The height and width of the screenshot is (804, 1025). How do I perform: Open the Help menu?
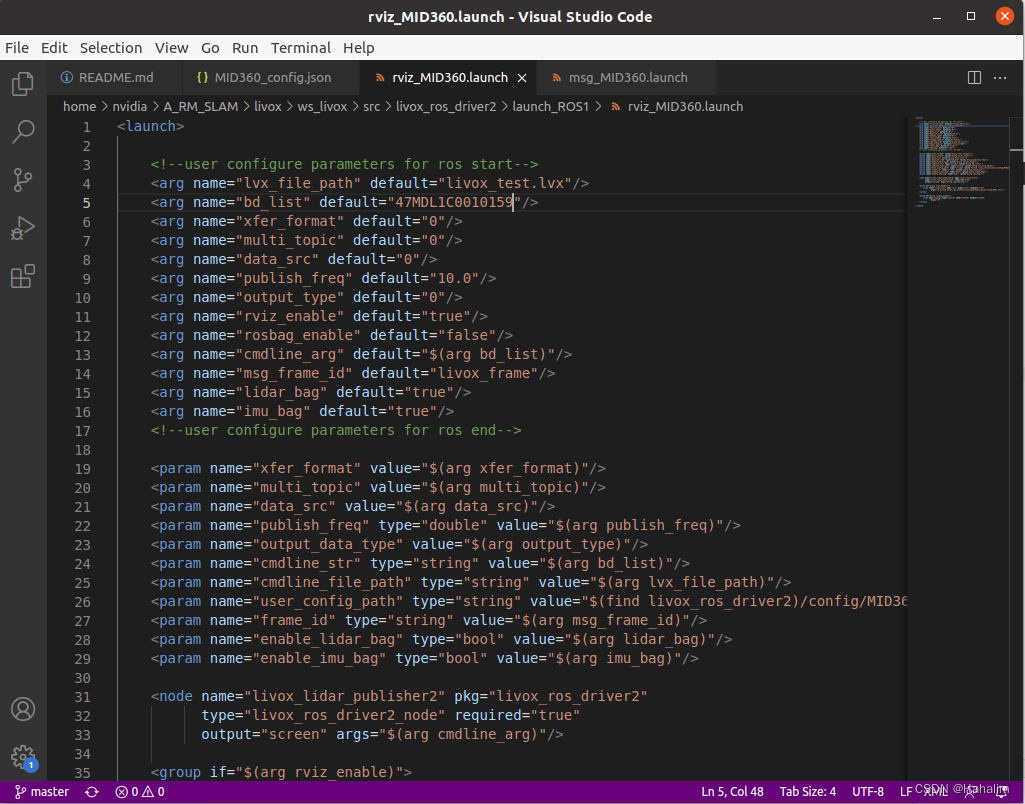coord(359,48)
